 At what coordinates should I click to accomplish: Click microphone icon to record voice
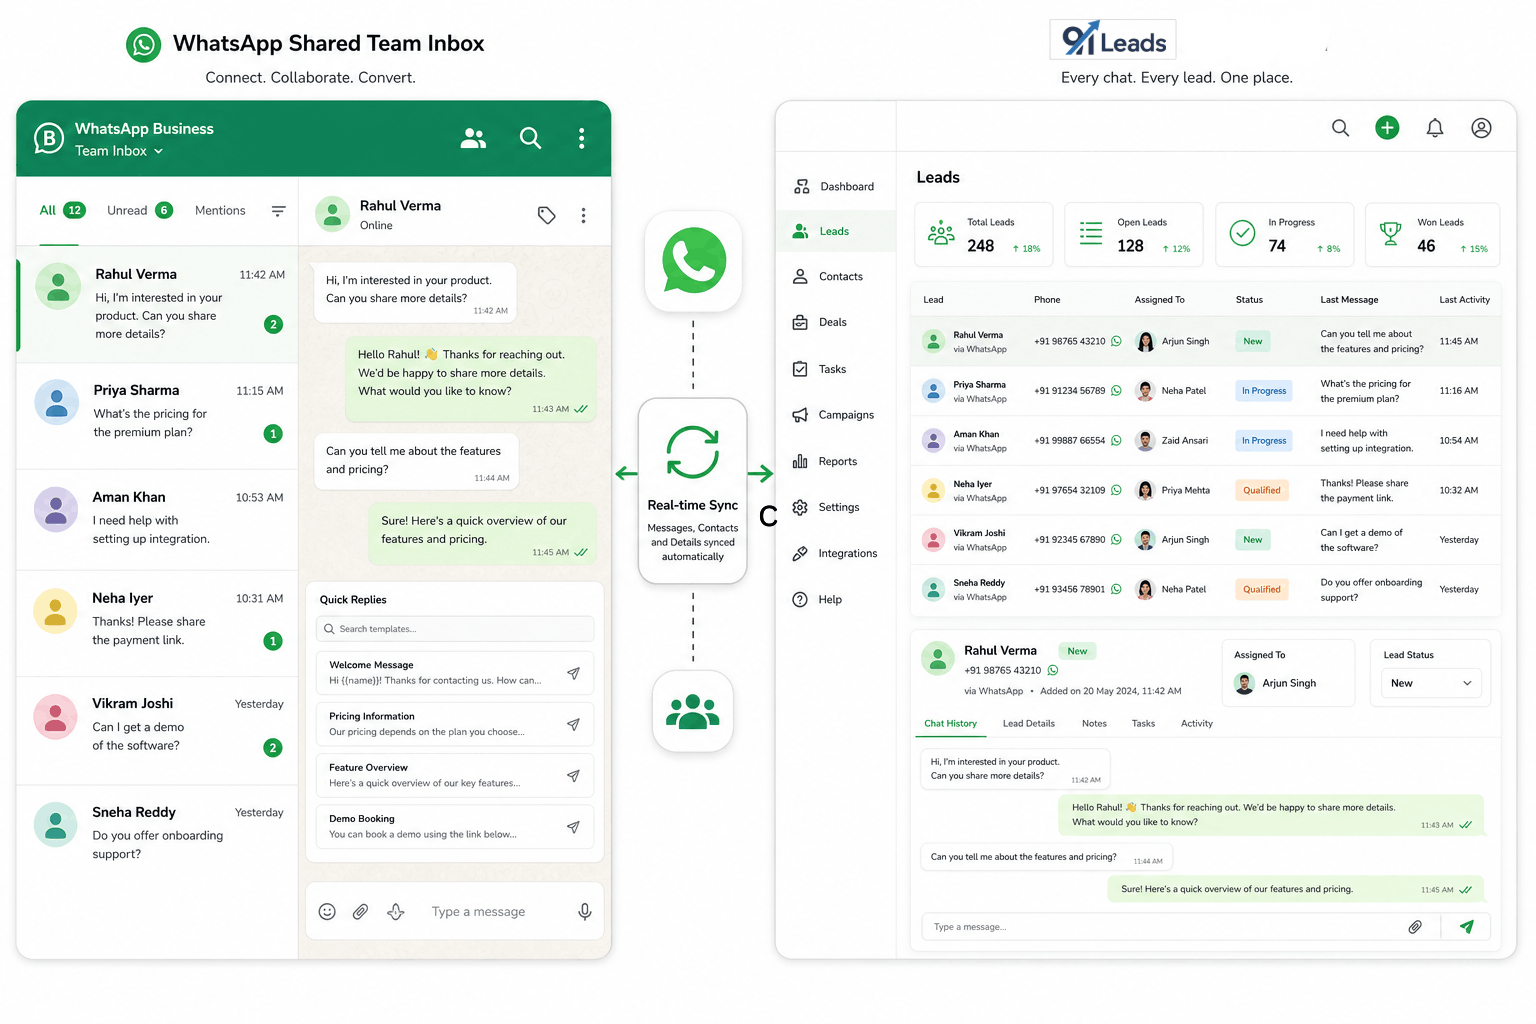[585, 911]
